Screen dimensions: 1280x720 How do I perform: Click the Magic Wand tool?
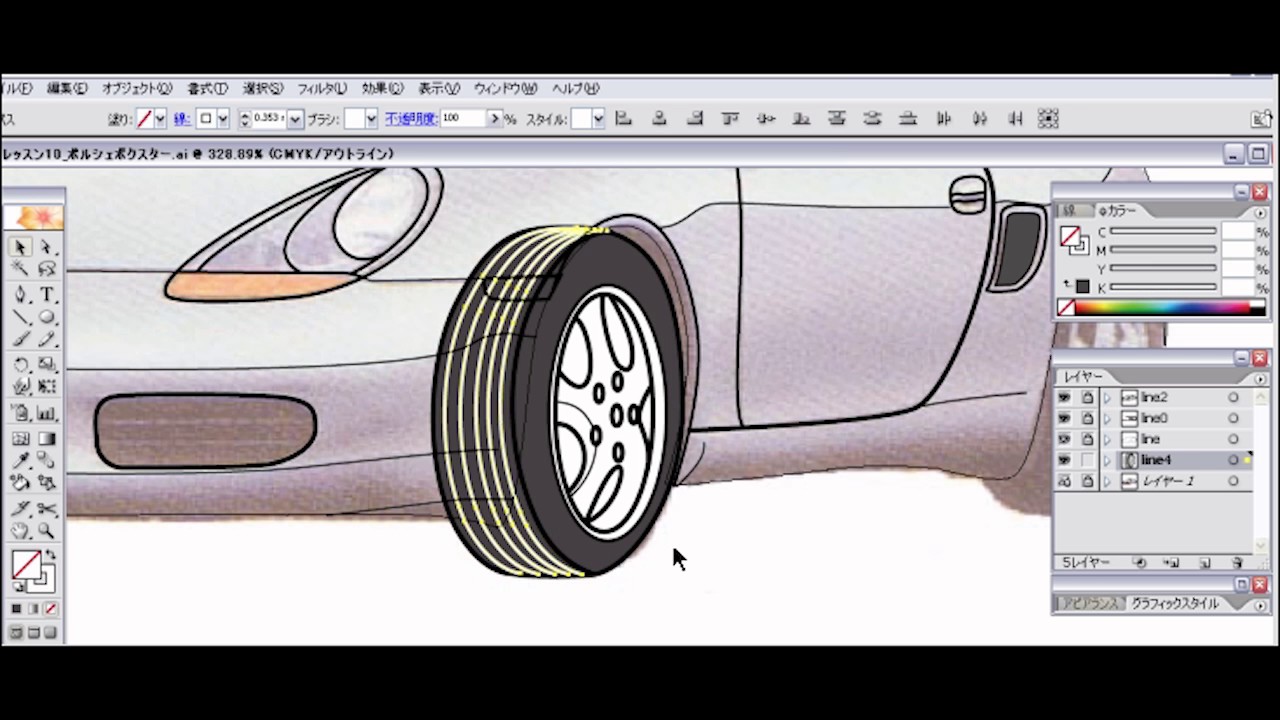point(21,269)
